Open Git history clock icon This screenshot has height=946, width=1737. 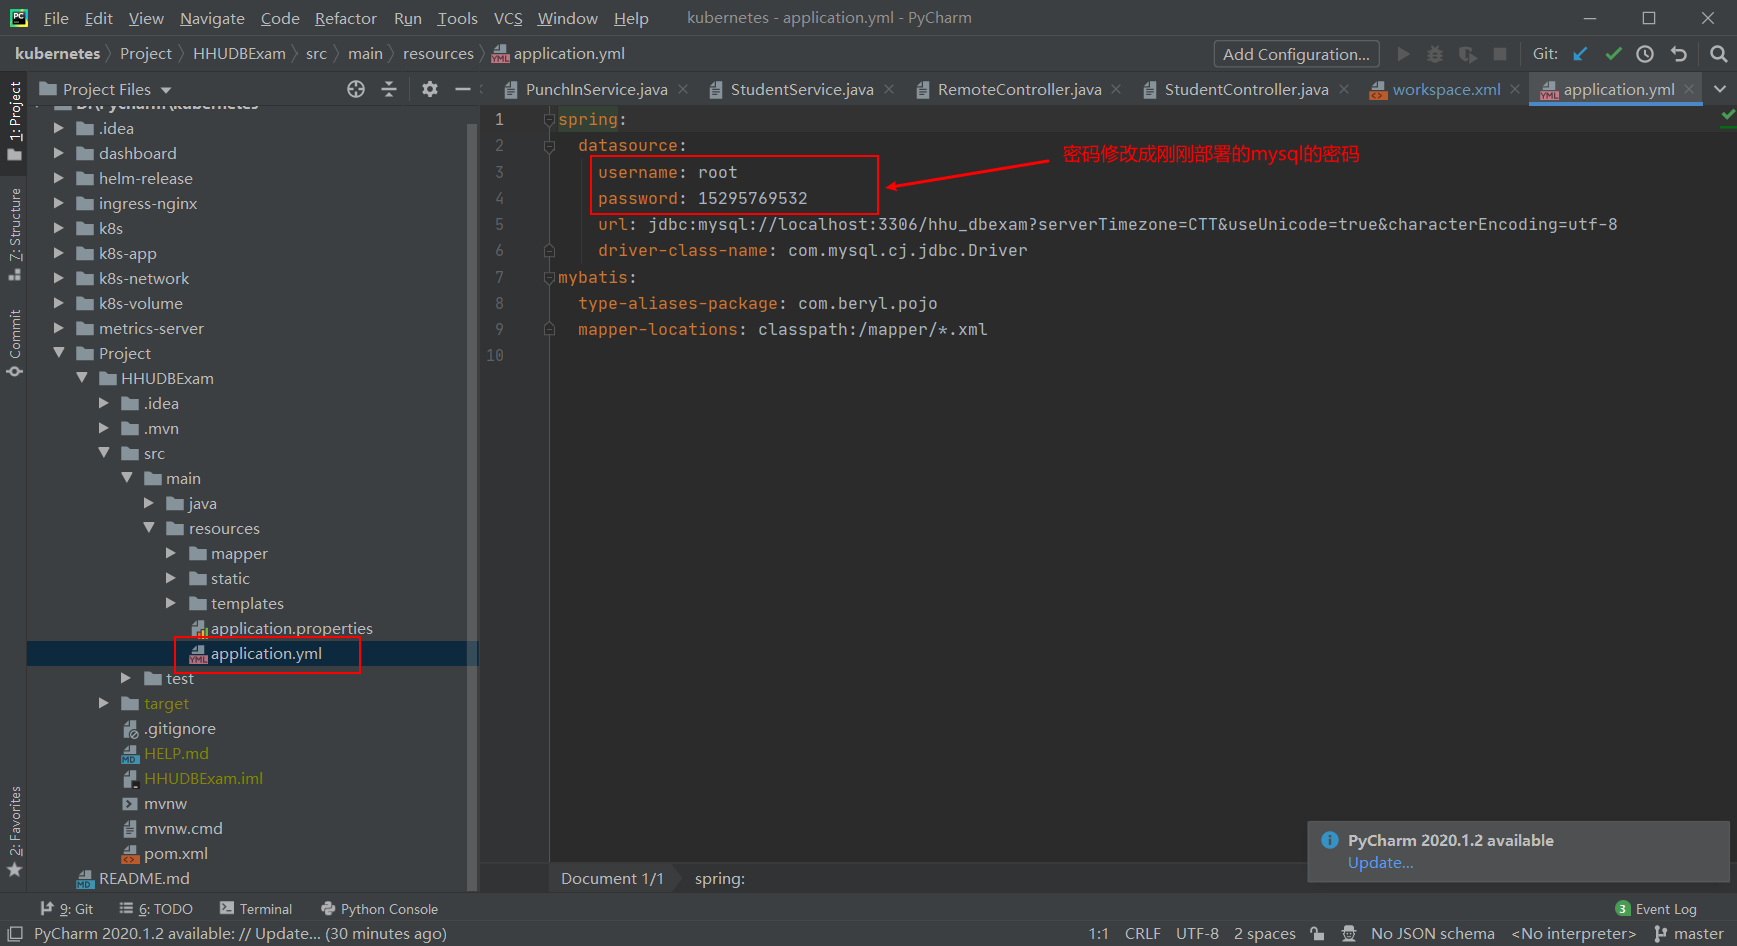point(1645,54)
